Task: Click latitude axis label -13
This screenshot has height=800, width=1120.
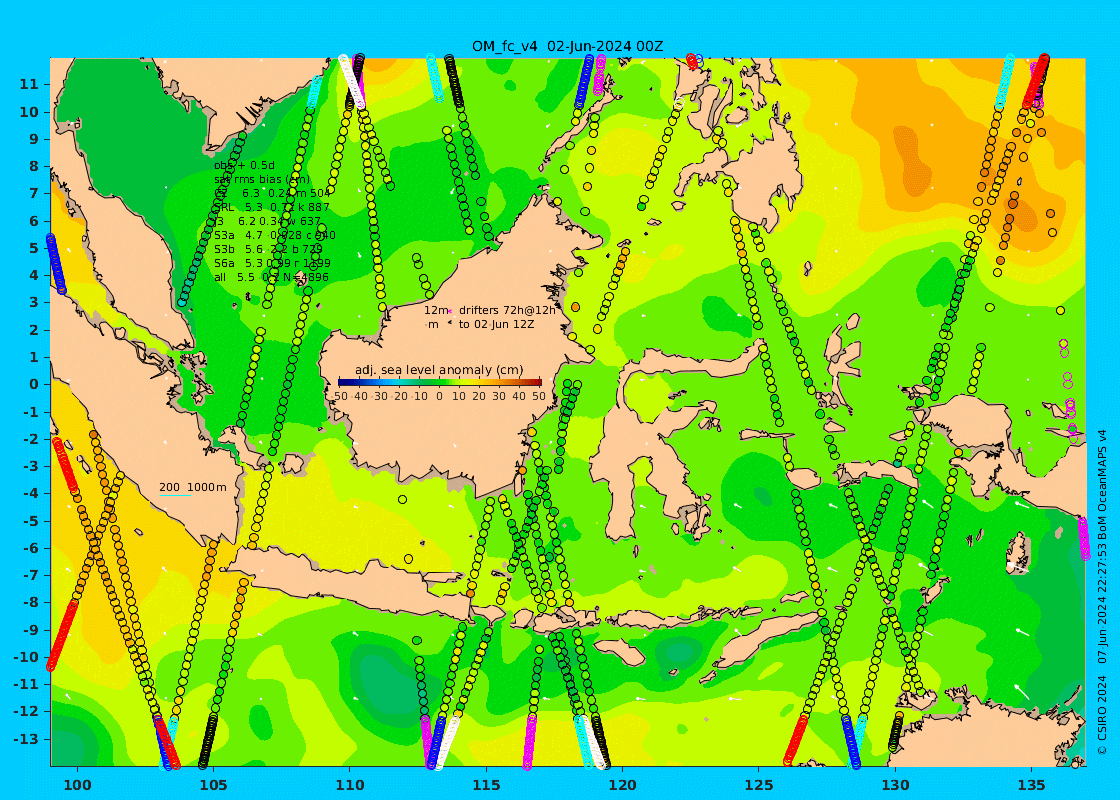Action: pyautogui.click(x=27, y=739)
